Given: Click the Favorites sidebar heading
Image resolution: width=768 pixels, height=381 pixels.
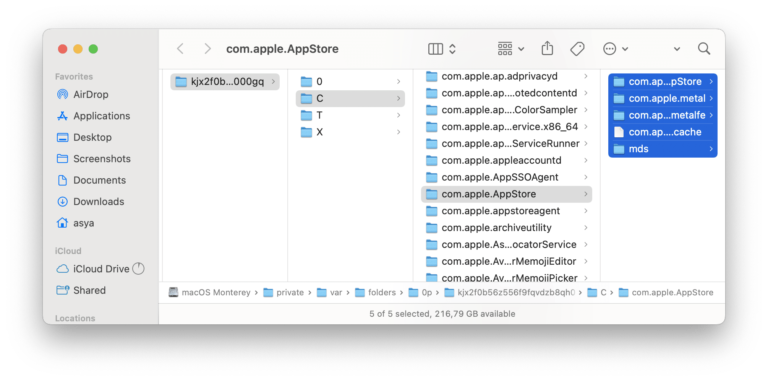Looking at the screenshot, I should [x=74, y=76].
